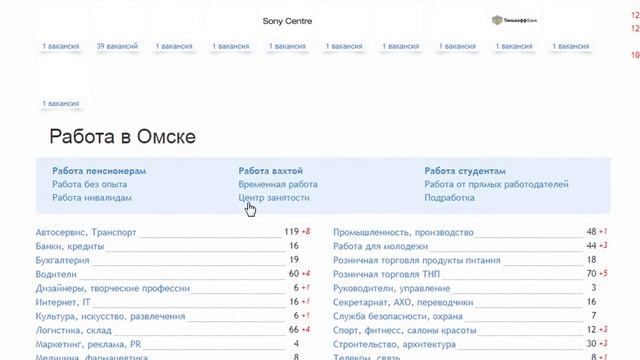The image size is (640, 360).
Task: Select "Промышленность, производство" category
Action: (x=403, y=232)
